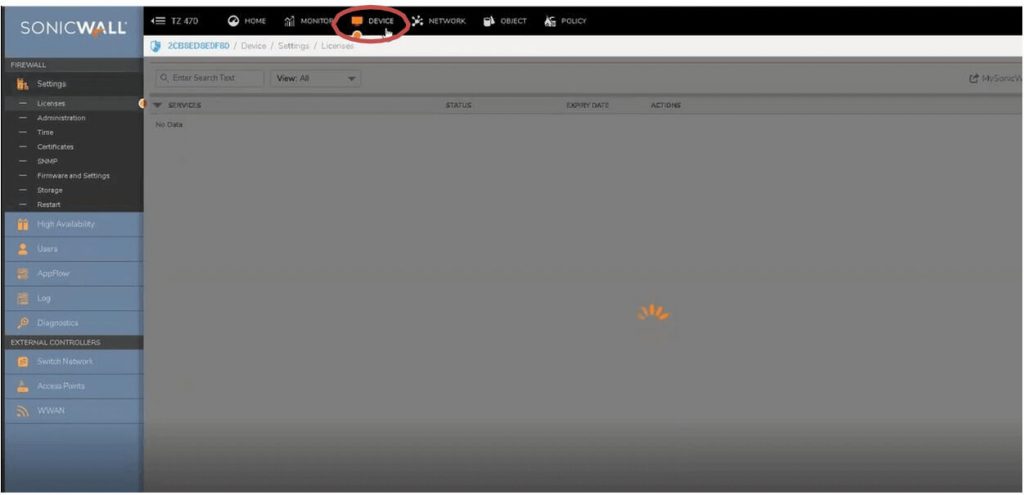Image resolution: width=1024 pixels, height=495 pixels.
Task: Click the SonicWall logo
Action: (x=72, y=28)
